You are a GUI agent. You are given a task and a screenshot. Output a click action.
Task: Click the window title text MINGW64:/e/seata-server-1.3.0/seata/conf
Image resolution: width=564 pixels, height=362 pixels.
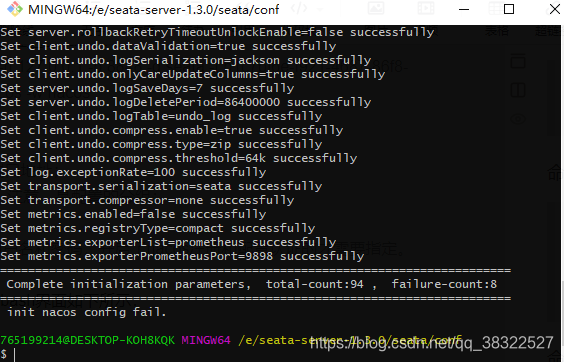click(x=154, y=10)
